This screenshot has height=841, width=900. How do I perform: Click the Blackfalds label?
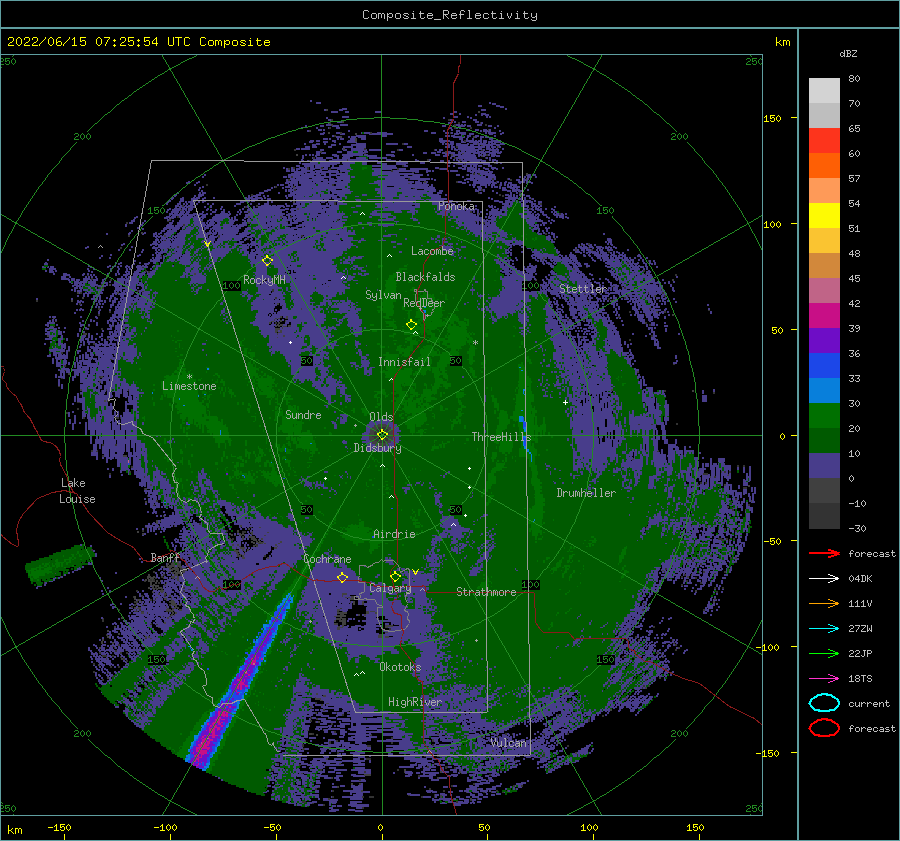425,277
